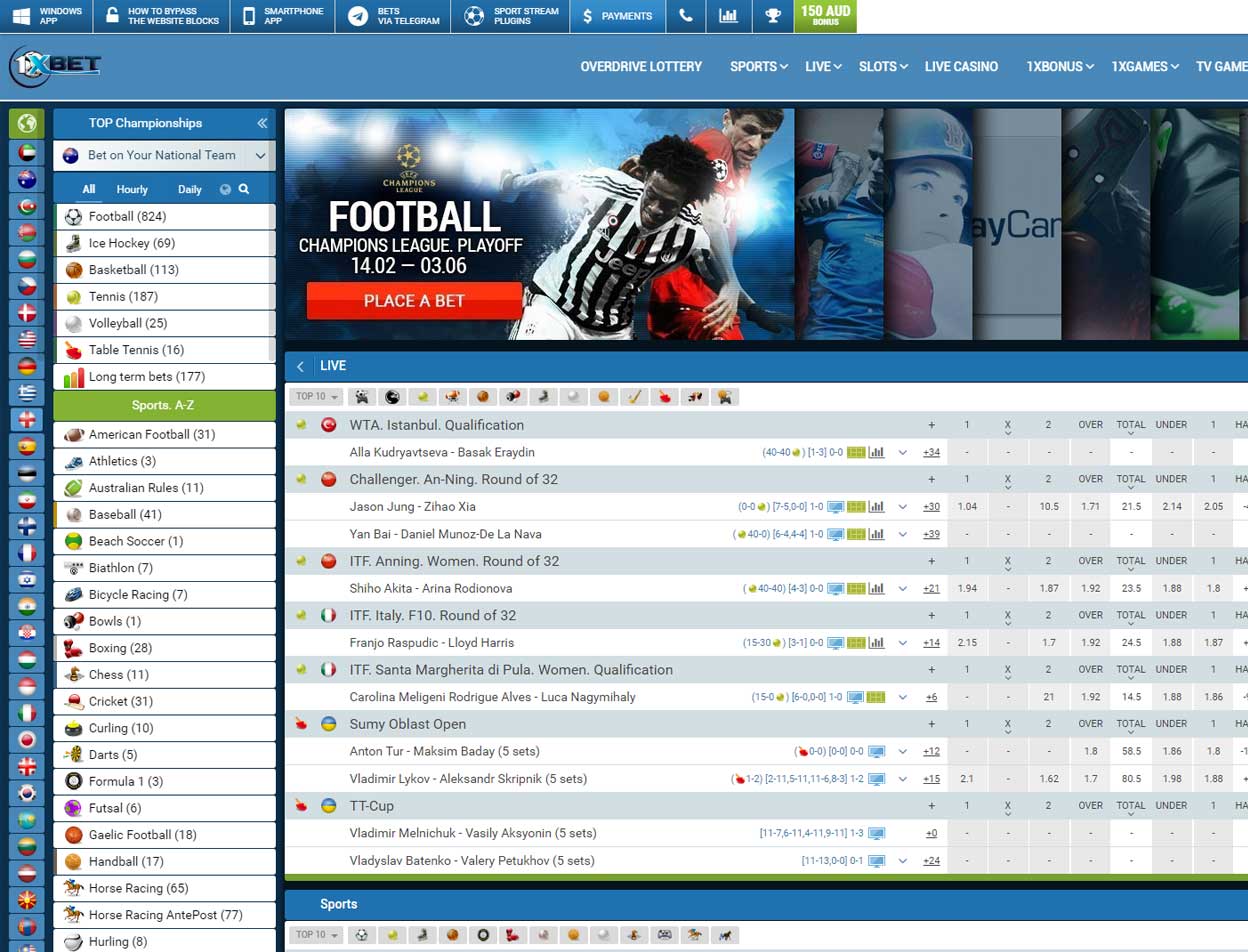The image size is (1248, 952).
Task: Open Football (824) in the sports list
Action: (164, 216)
